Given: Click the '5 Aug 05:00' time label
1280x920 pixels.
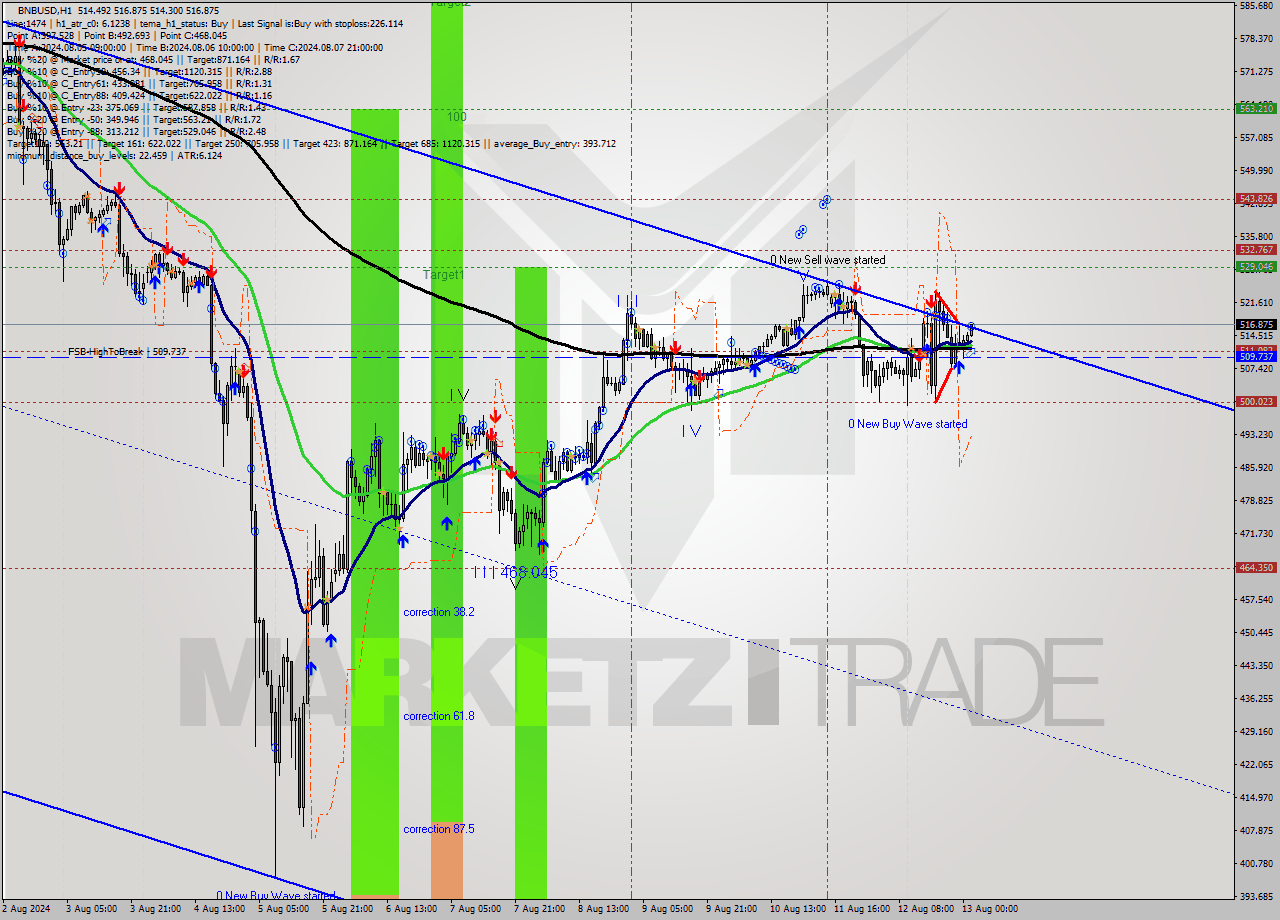Looking at the screenshot, I should pyautogui.click(x=283, y=909).
